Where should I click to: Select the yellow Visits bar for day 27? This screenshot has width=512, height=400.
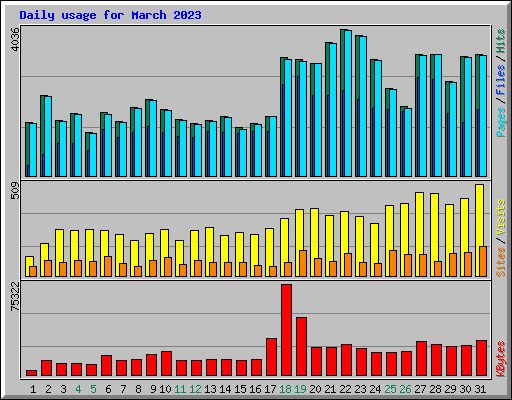coord(419,223)
